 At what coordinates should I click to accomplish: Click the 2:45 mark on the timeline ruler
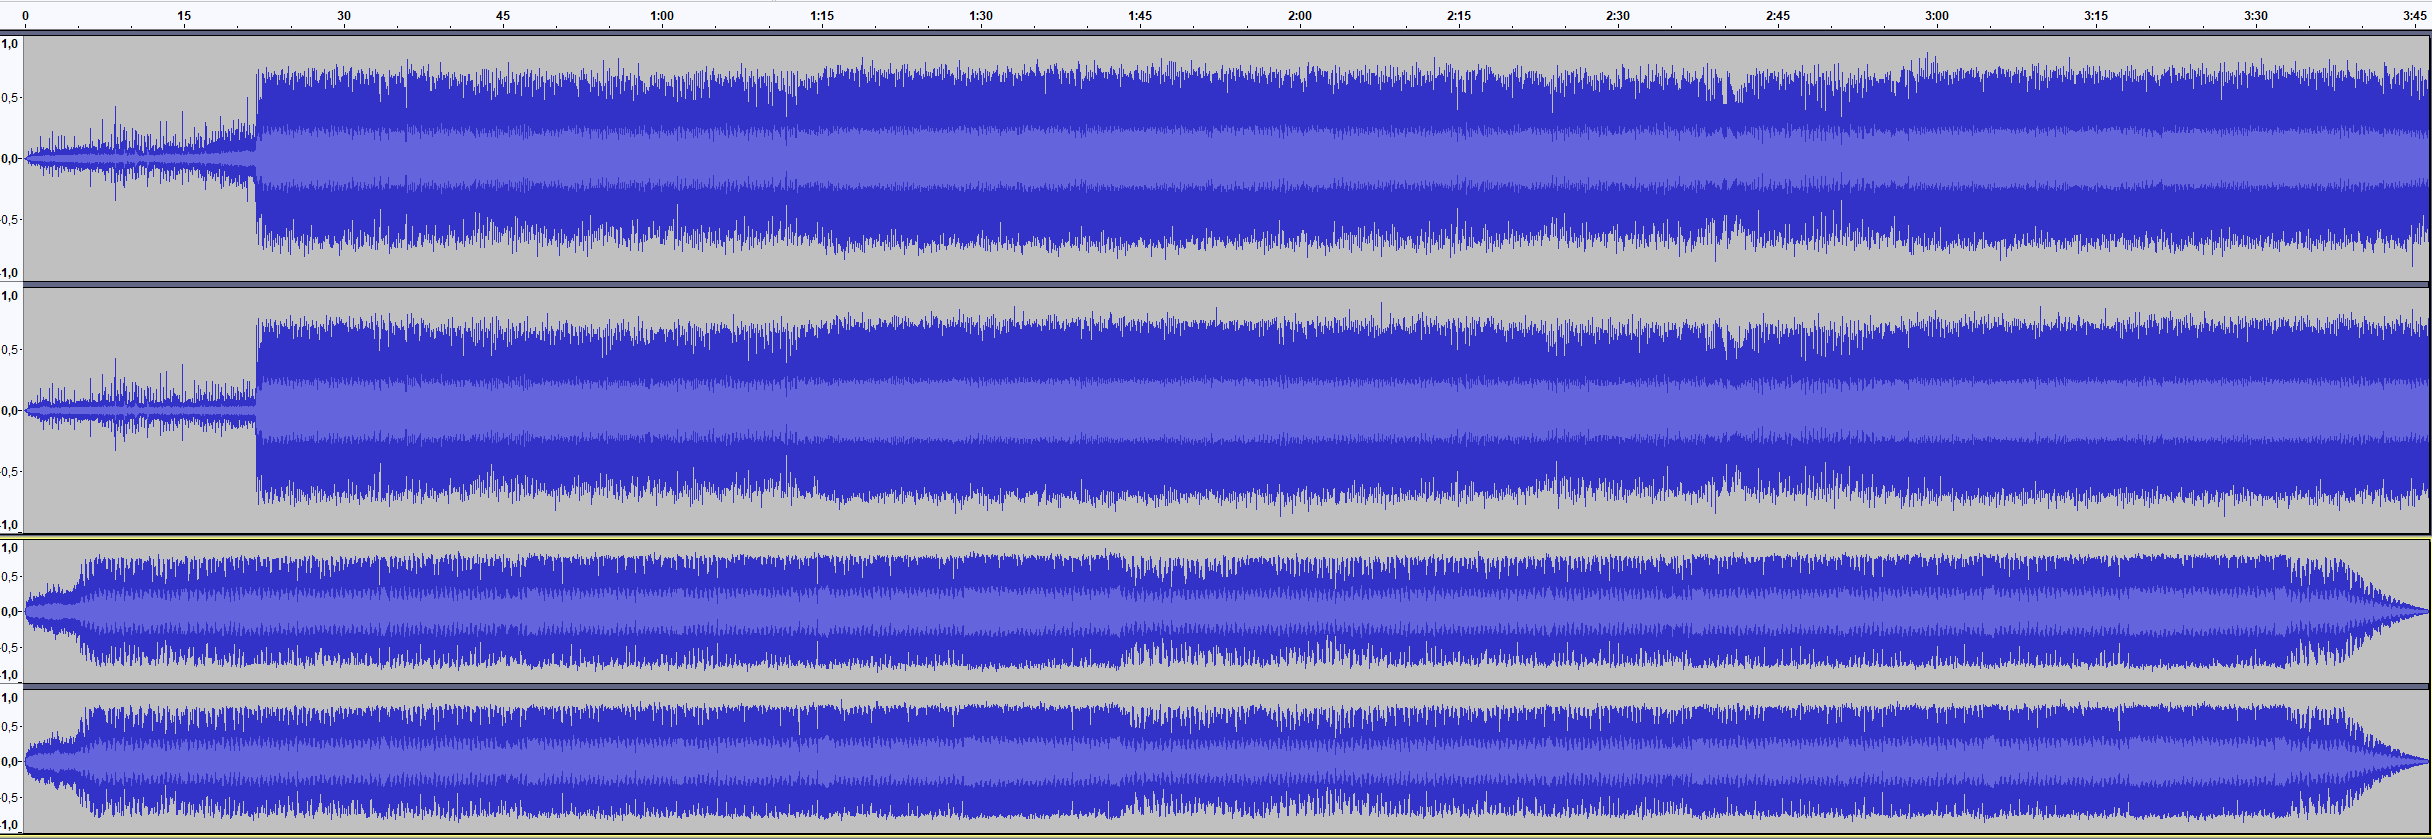[x=1778, y=16]
